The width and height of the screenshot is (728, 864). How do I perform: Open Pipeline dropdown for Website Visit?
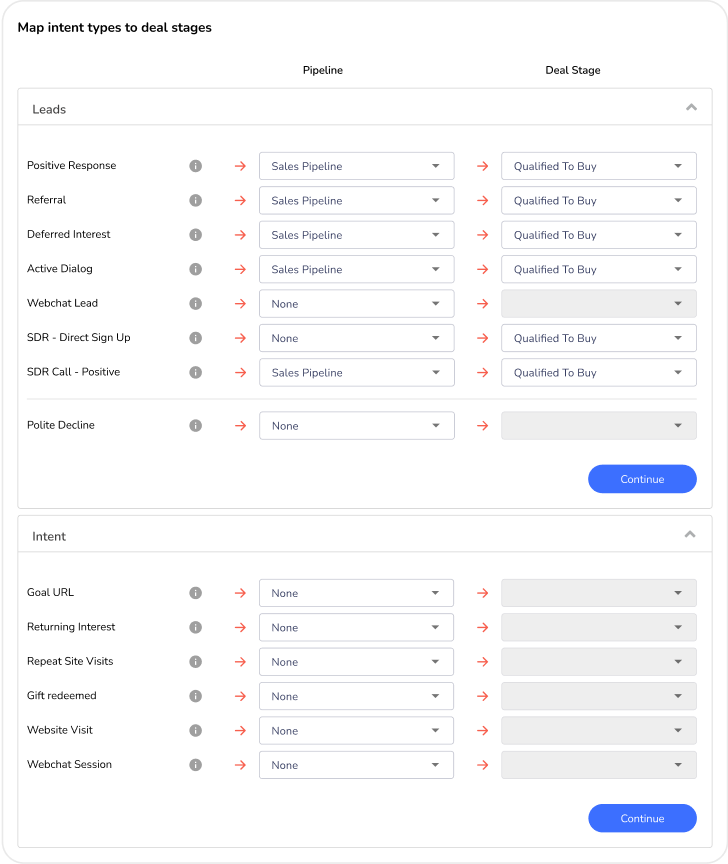356,731
